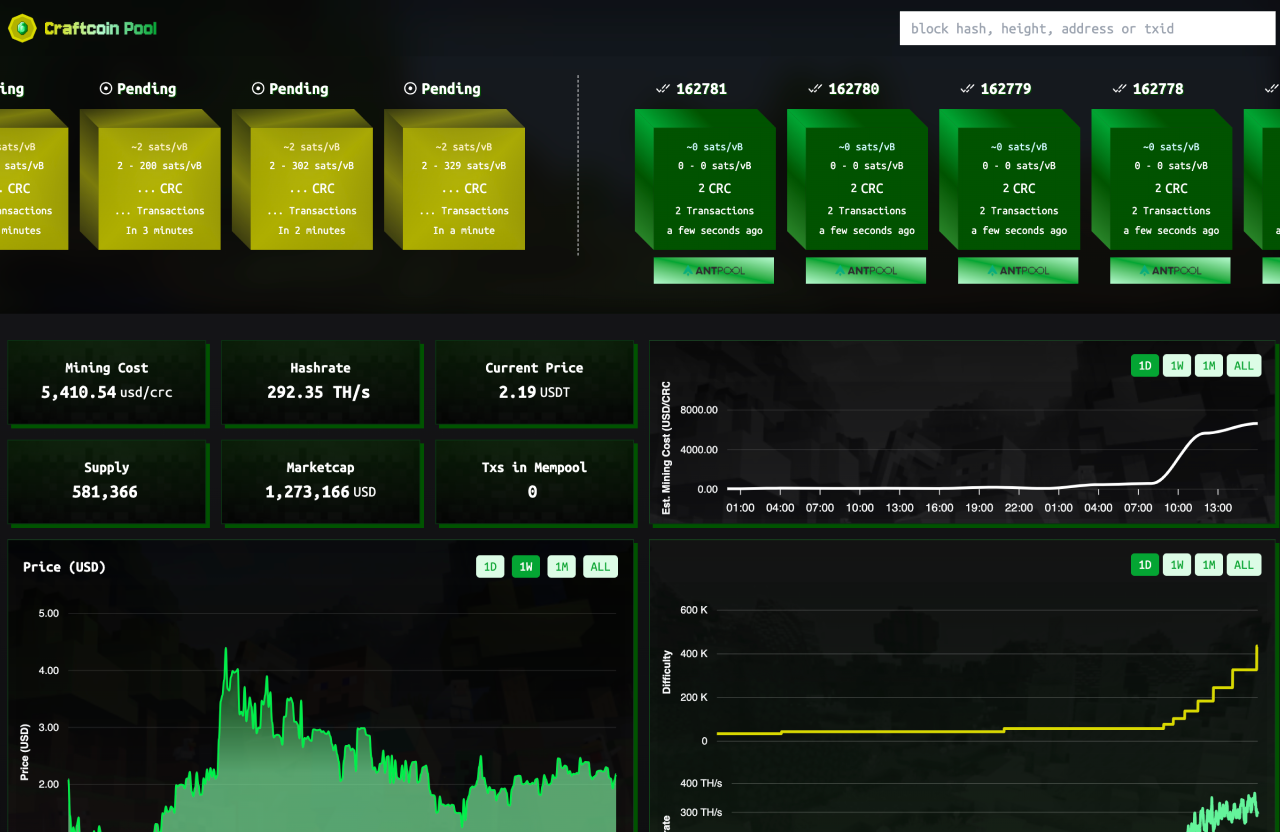Click the 5.00 price axis label
This screenshot has width=1280, height=832.
coord(49,613)
